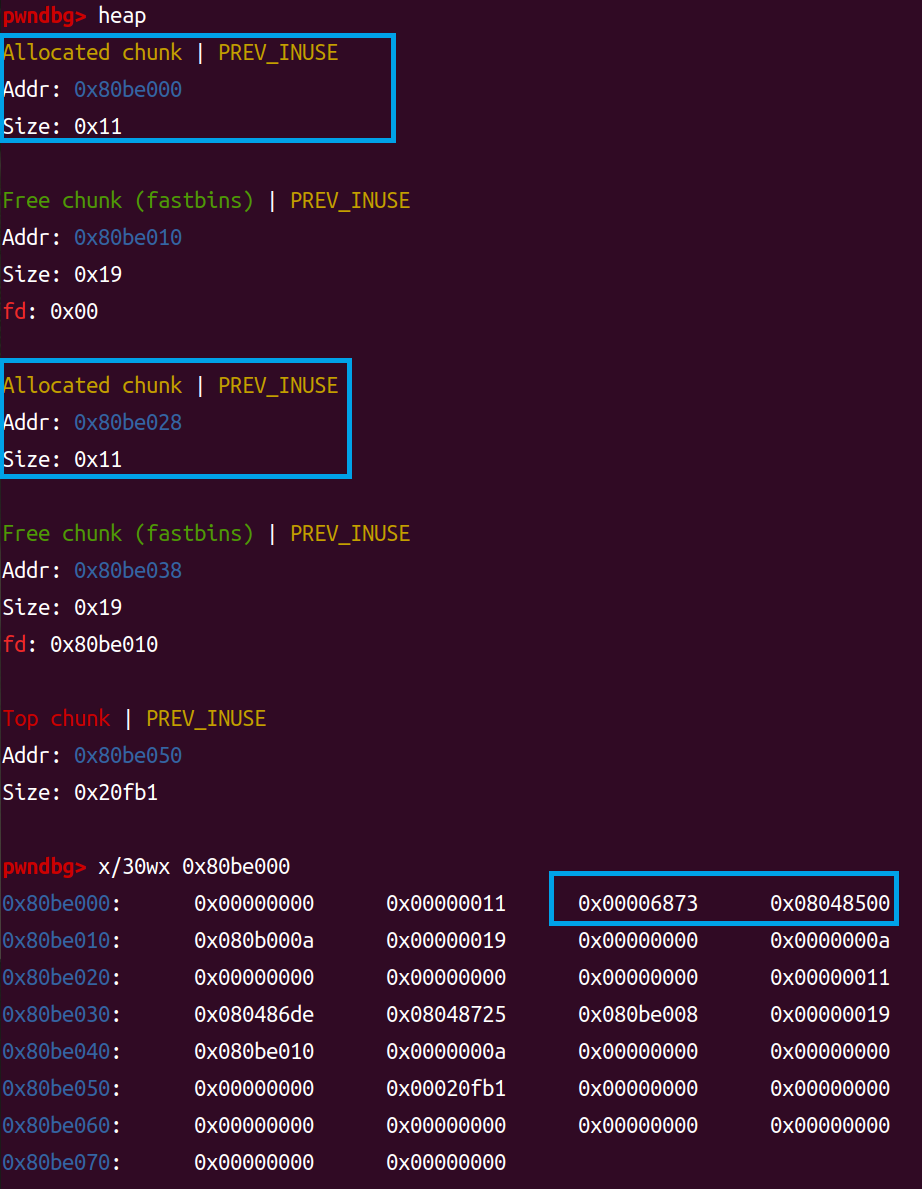Click the memory value 0x08048500
The image size is (922, 1189).
[x=830, y=904]
